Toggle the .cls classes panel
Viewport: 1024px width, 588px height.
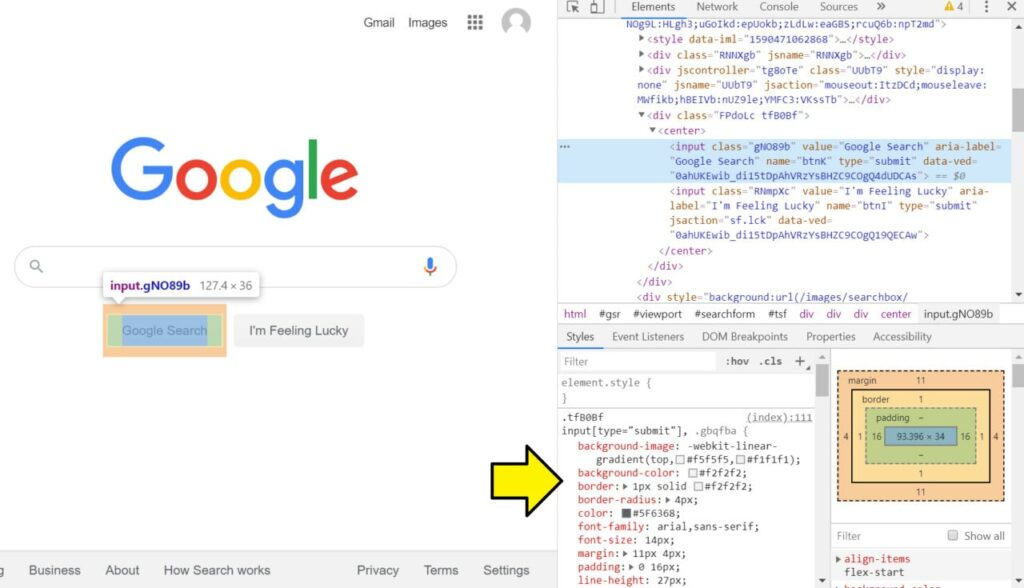(770, 361)
